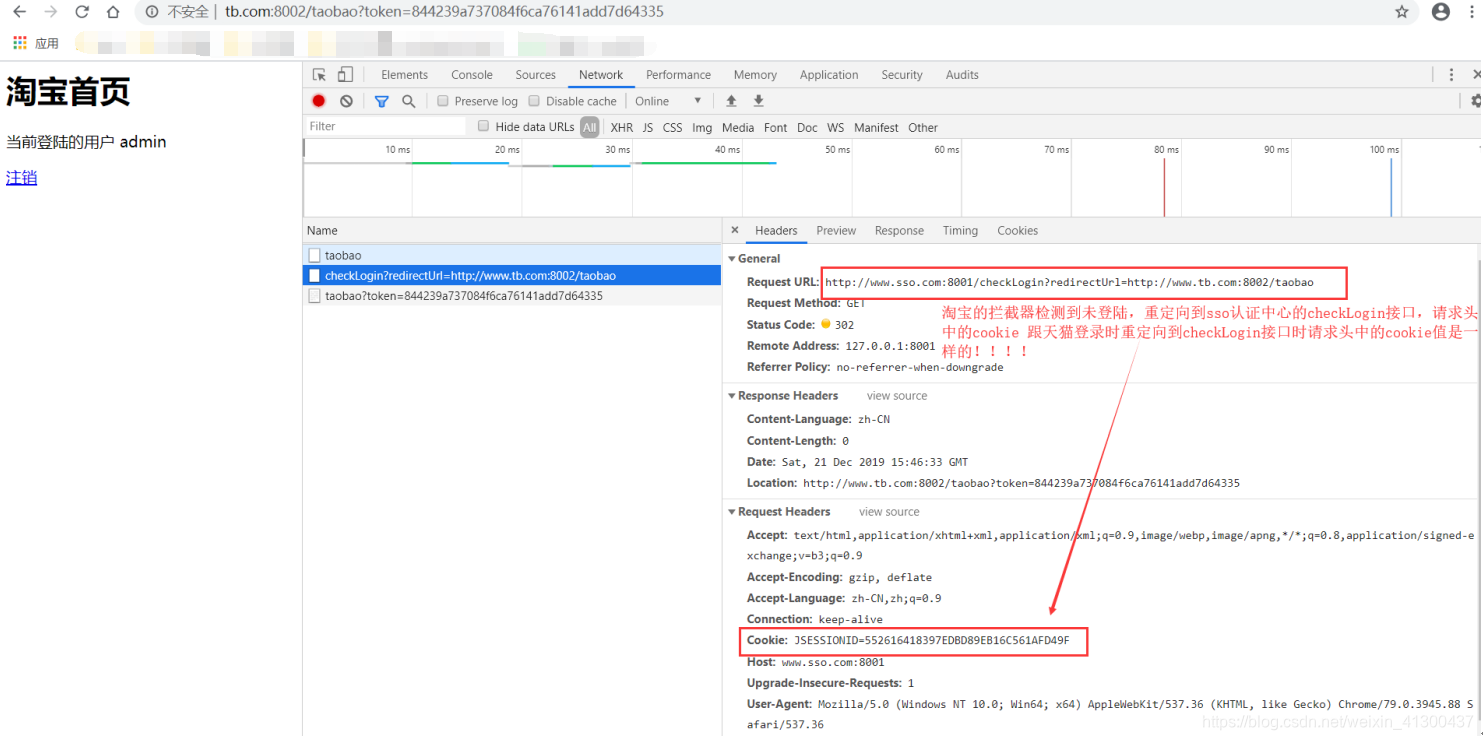Filter requests by CSS
Image resolution: width=1483 pixels, height=740 pixels.
673,128
